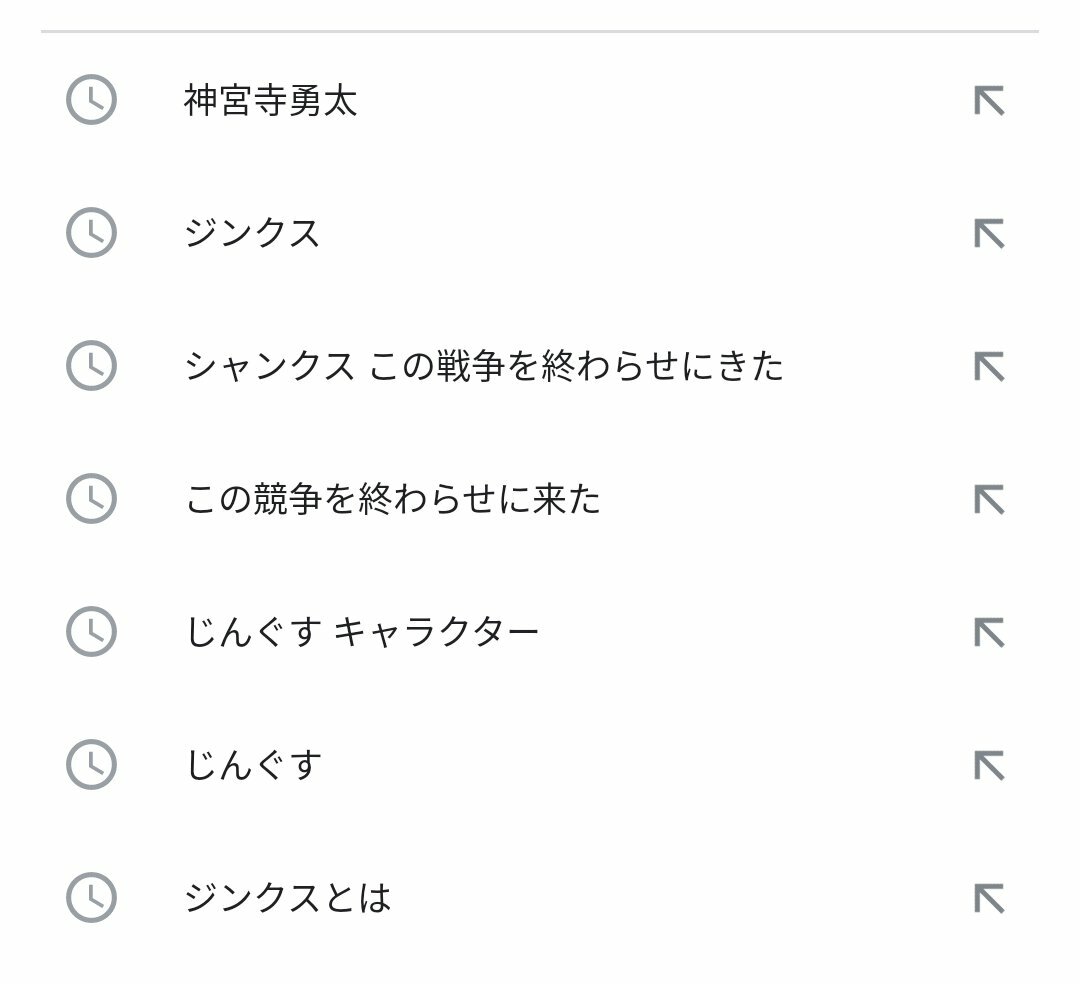
Task: Select the 神宮寺勇太 search suggestion
Action: (x=271, y=101)
